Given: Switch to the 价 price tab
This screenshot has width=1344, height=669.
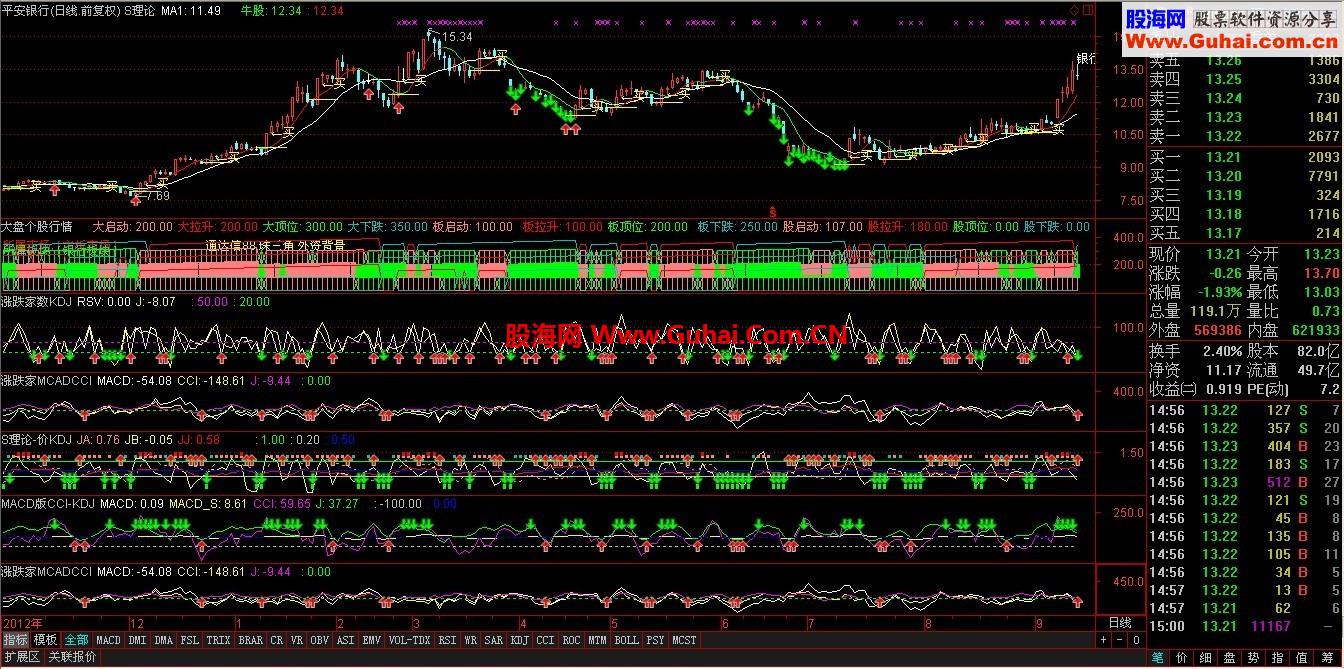Looking at the screenshot, I should pos(1182,657).
